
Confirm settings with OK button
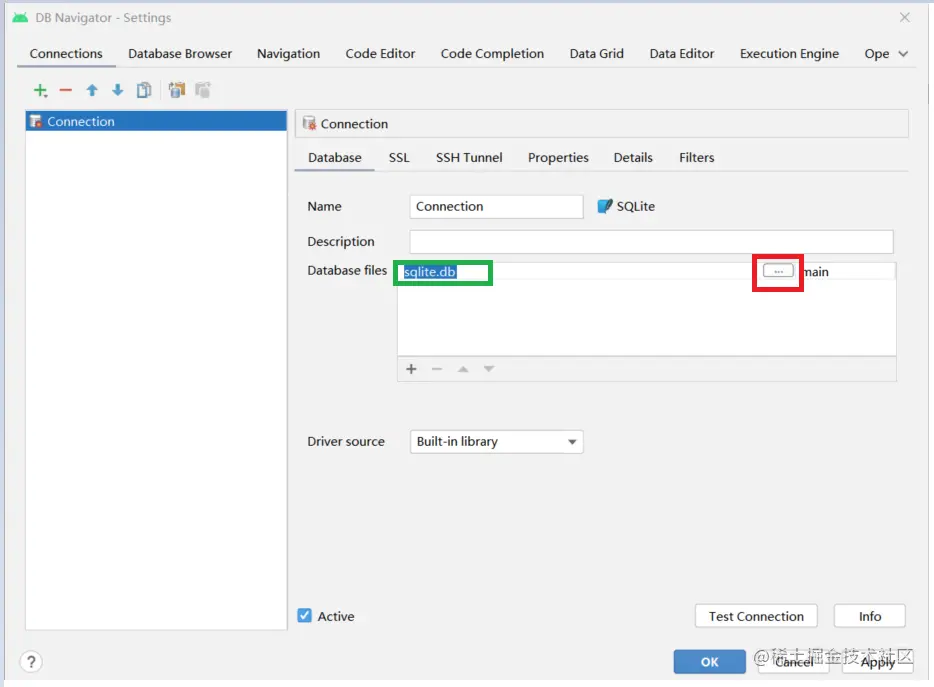pyautogui.click(x=709, y=661)
